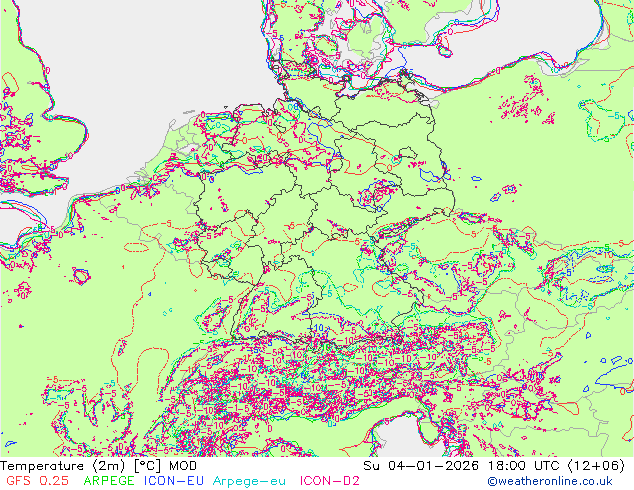Click the ARPEGE legend label
Image resolution: width=634 pixels, height=490 pixels.
pos(109,481)
